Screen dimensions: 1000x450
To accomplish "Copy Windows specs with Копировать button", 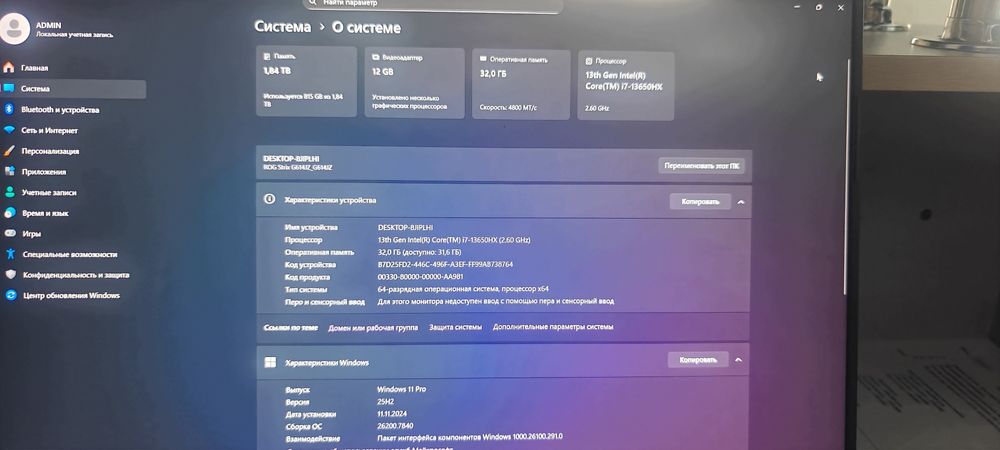I will coord(698,359).
